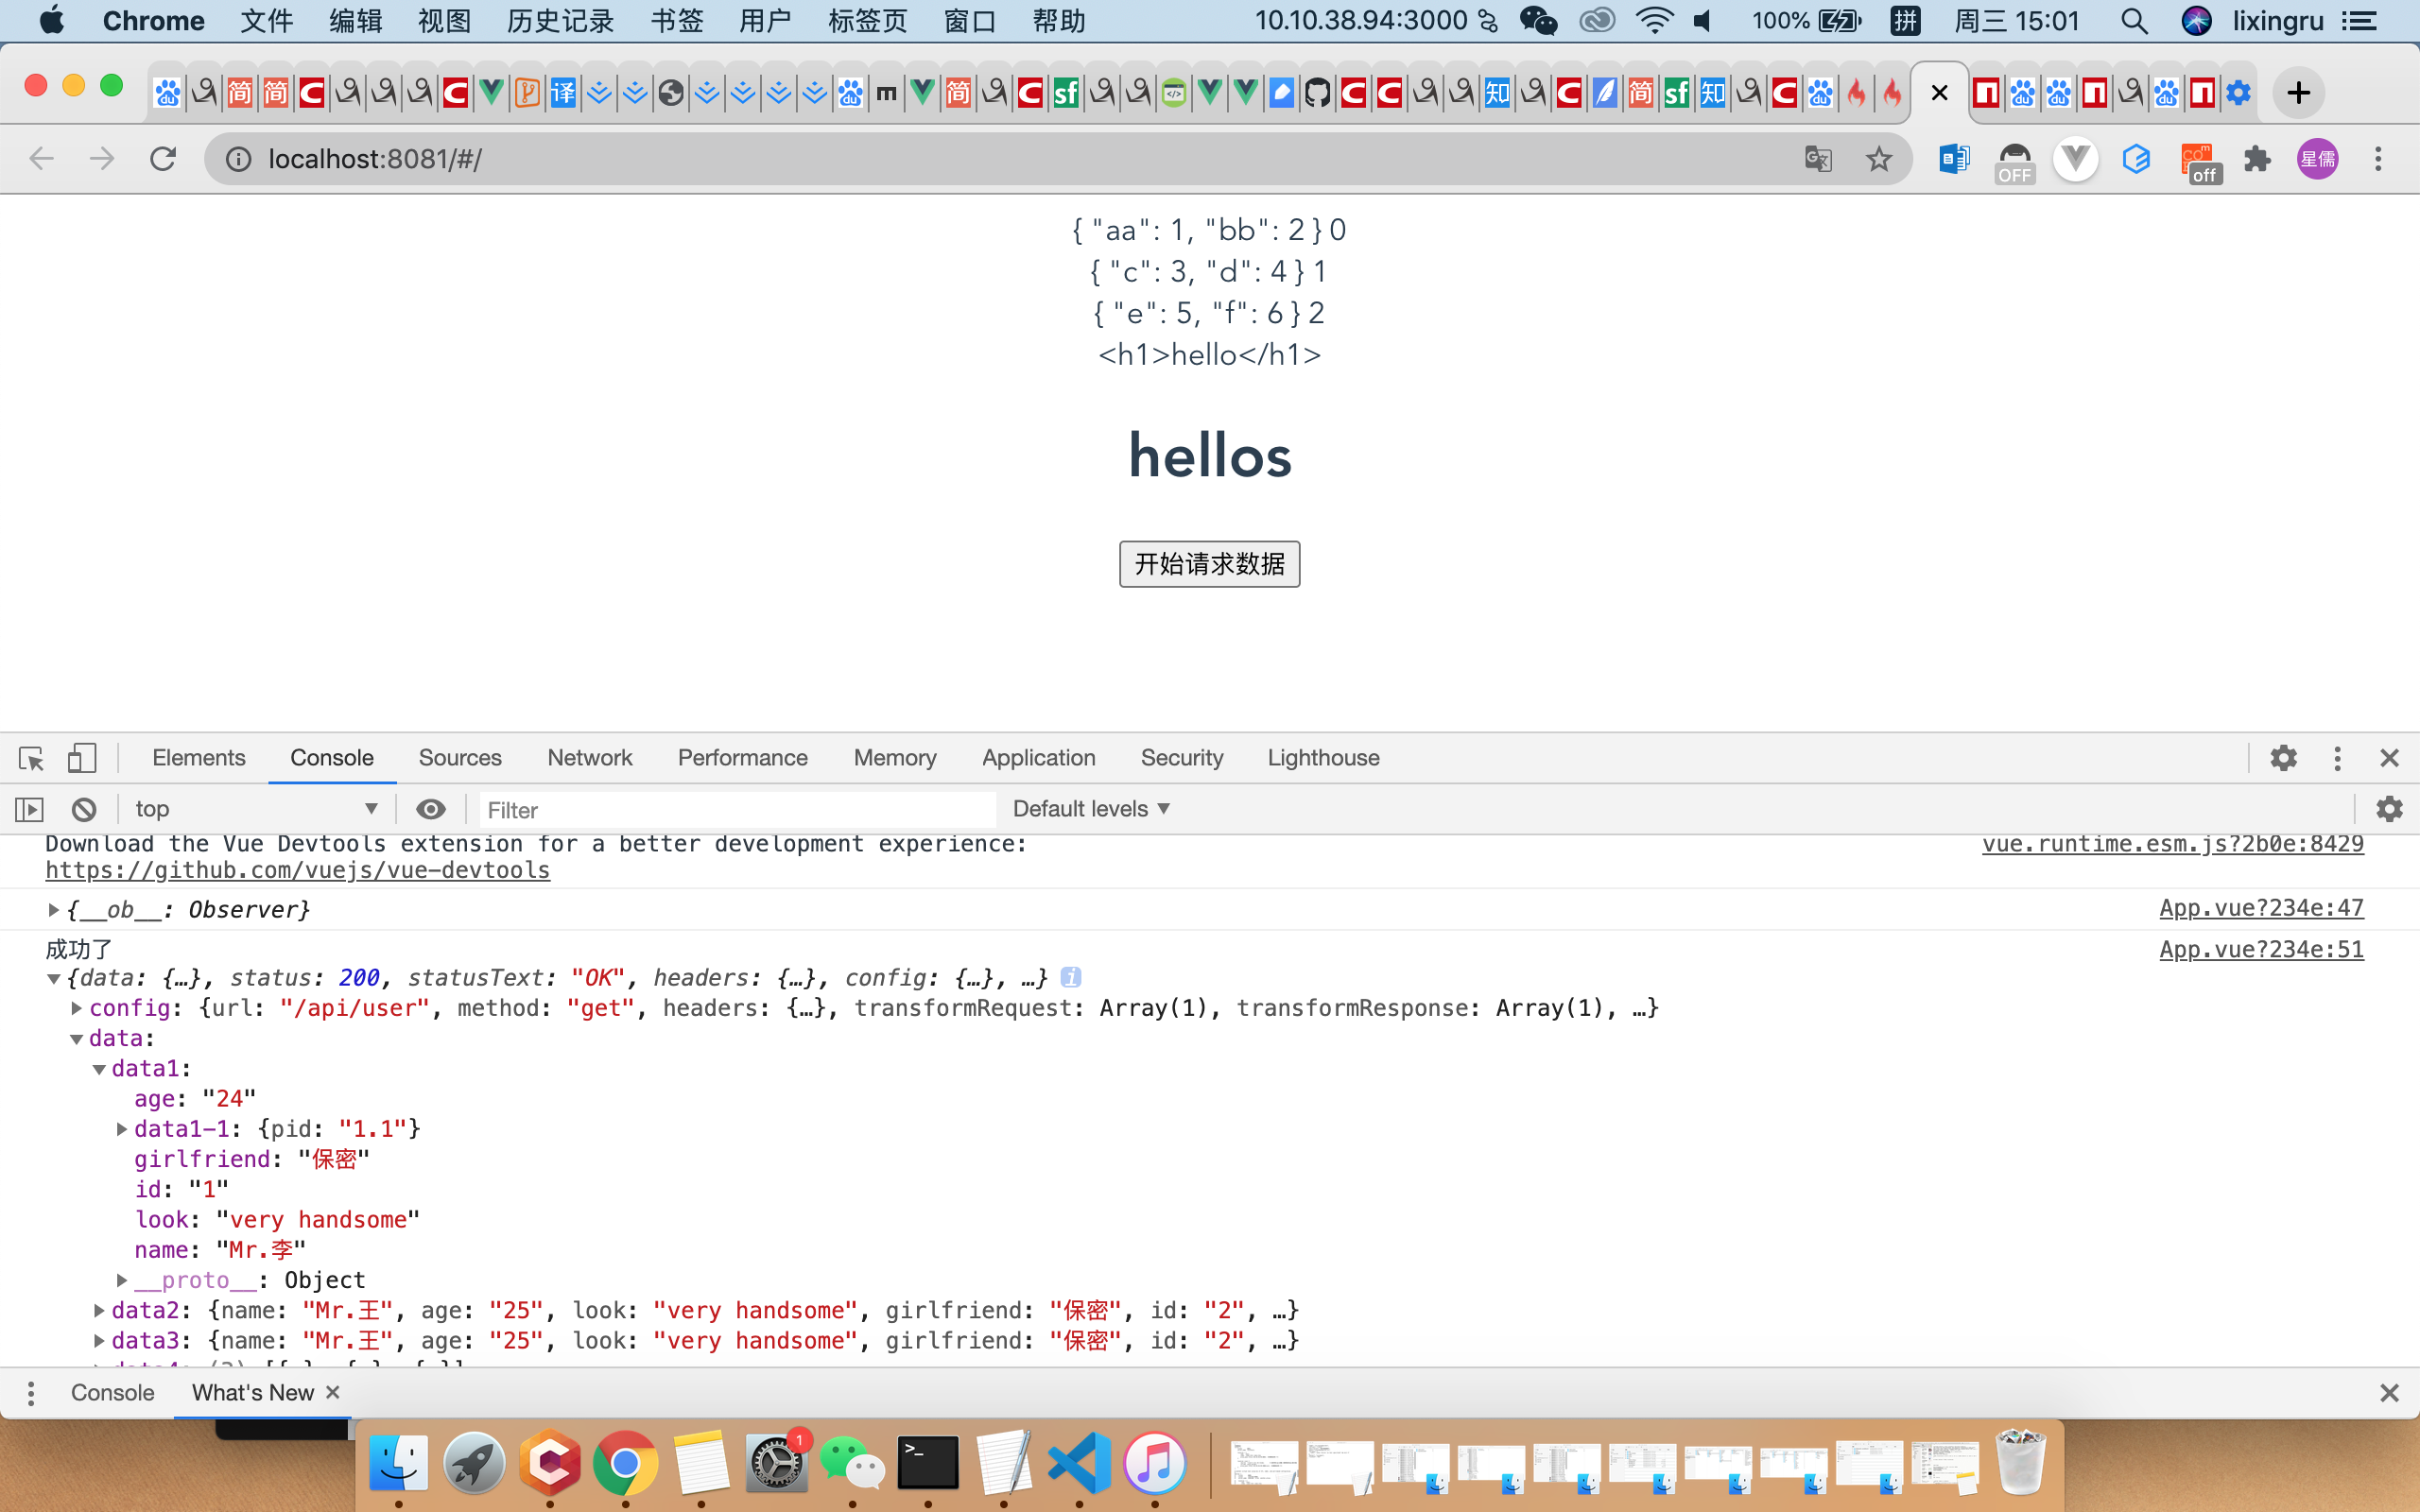Screen dimensions: 2420x1512
Task: Close the bottom drawer panel
Action: (2389, 1393)
